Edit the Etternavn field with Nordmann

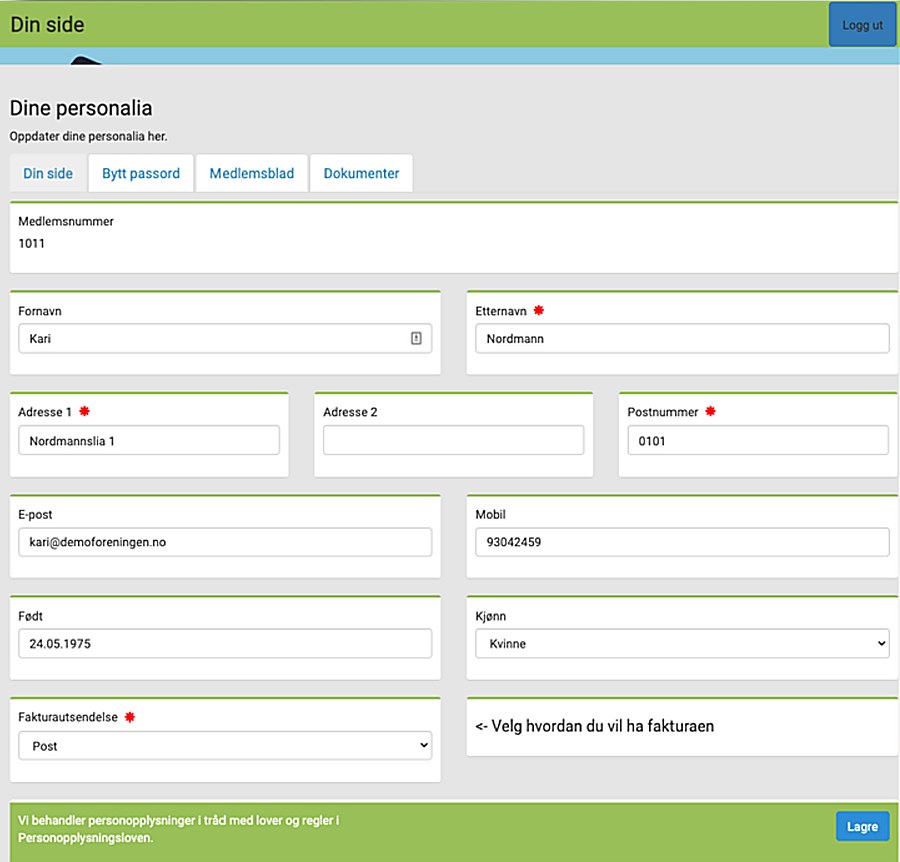point(682,339)
